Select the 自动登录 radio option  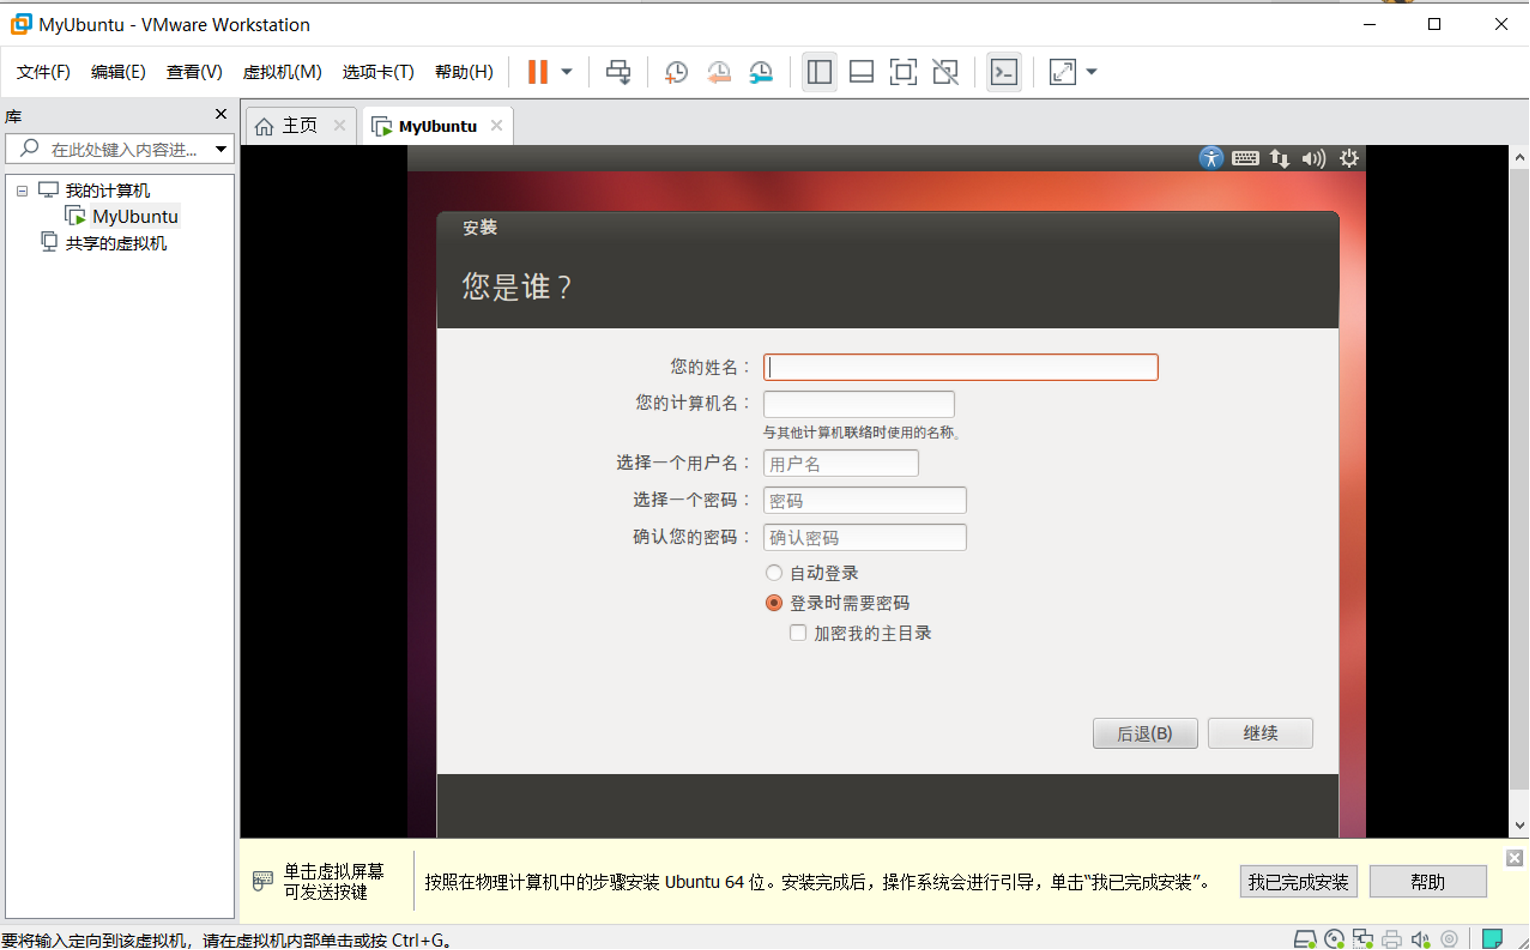point(774,572)
